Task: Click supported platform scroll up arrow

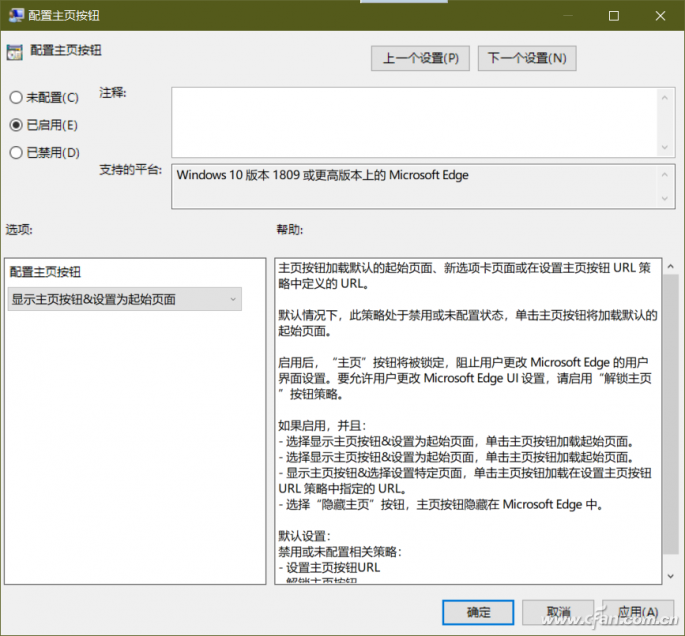Action: 664,175
